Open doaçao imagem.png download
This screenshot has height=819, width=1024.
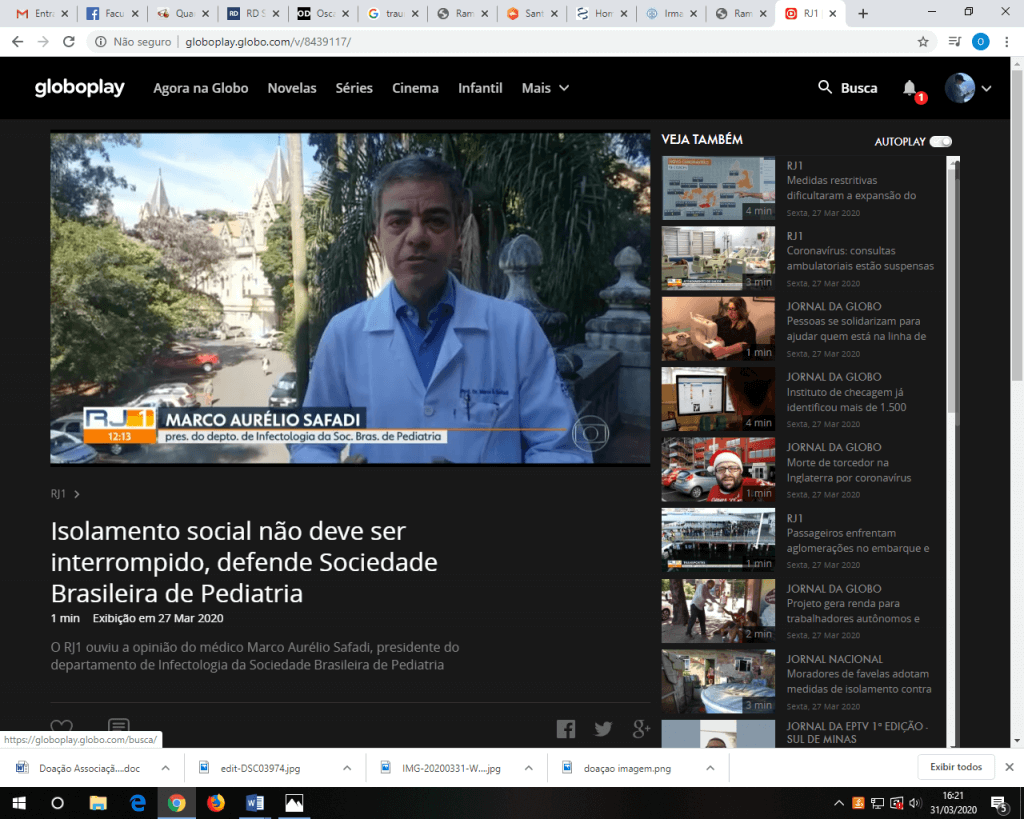pyautogui.click(x=627, y=768)
